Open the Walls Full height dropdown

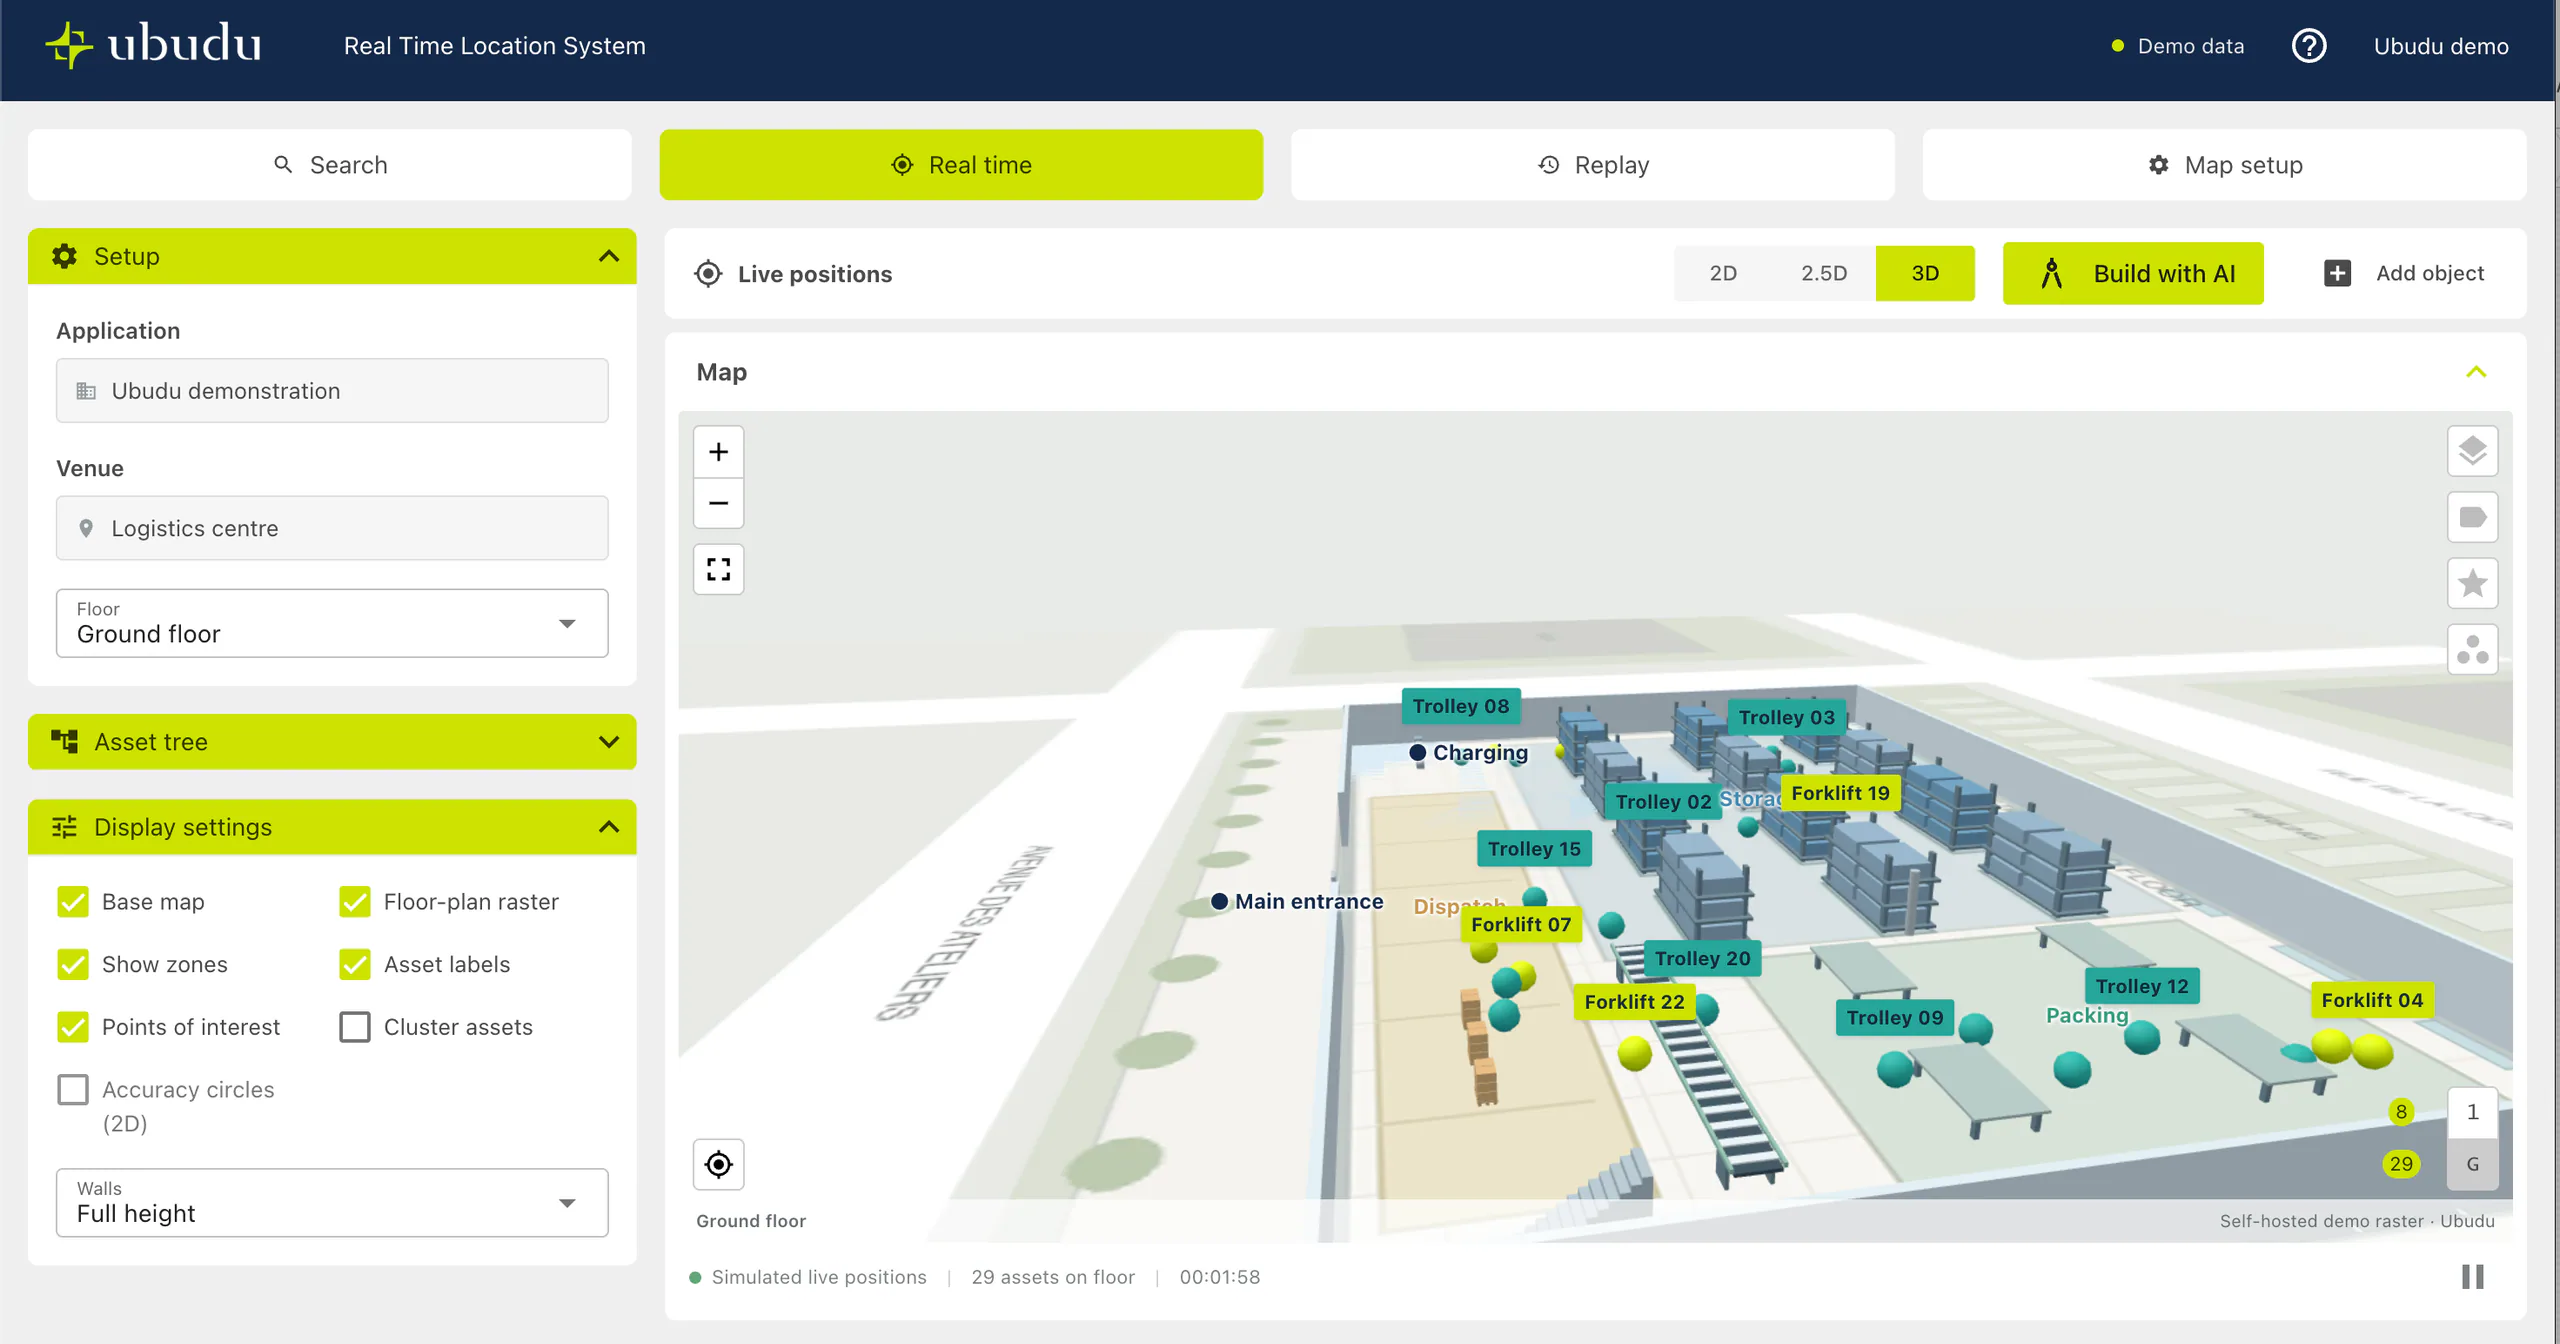(x=332, y=1203)
